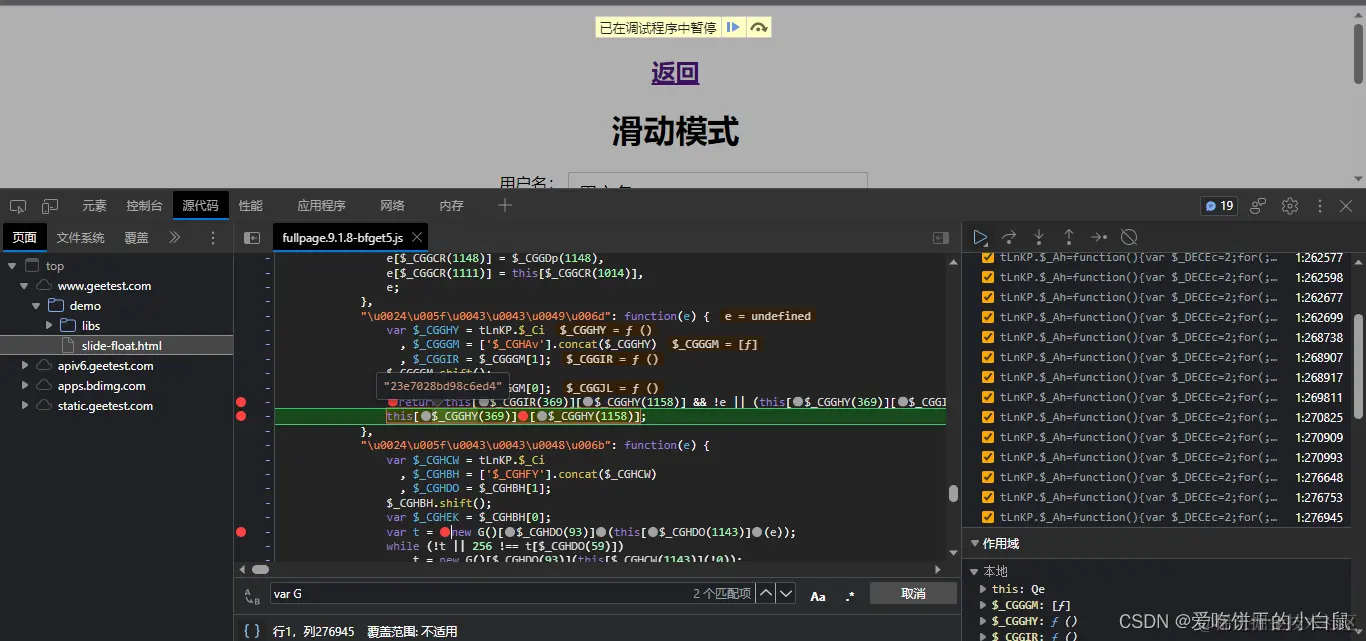Image resolution: width=1366 pixels, height=641 pixels.
Task: Expand apiv6.geetest.com domain
Action: [24, 366]
